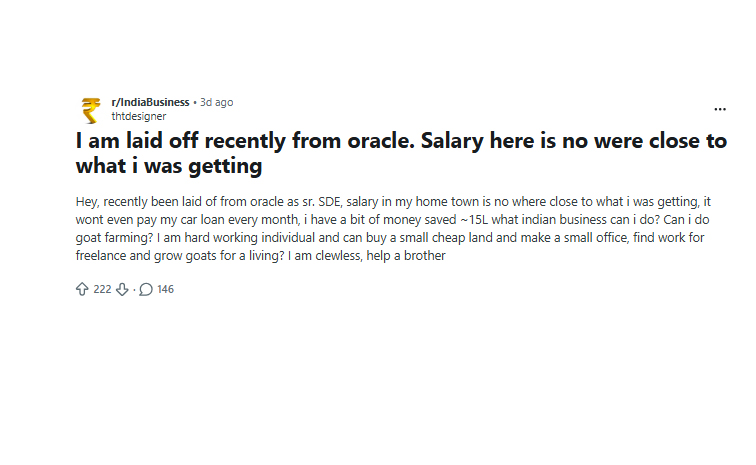The width and height of the screenshot is (756, 465).
Task: Click 'Salary here' in the post title
Action: coord(482,141)
